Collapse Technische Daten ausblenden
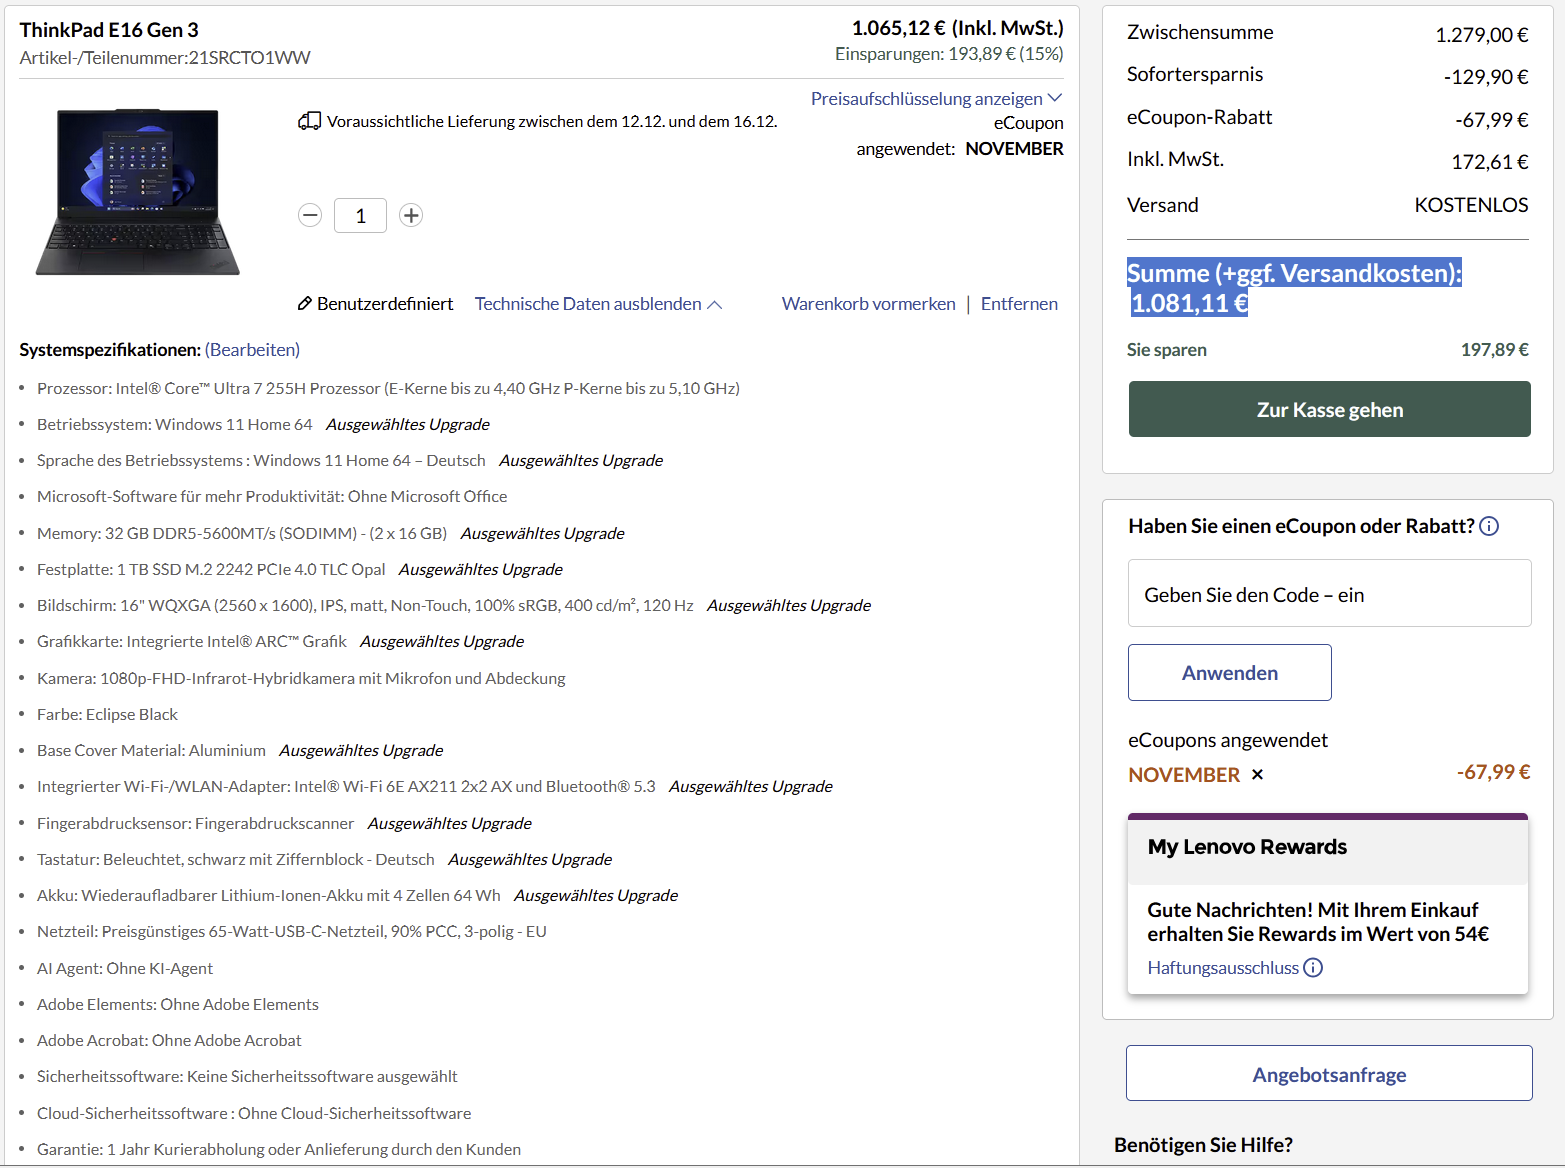 click(x=598, y=303)
